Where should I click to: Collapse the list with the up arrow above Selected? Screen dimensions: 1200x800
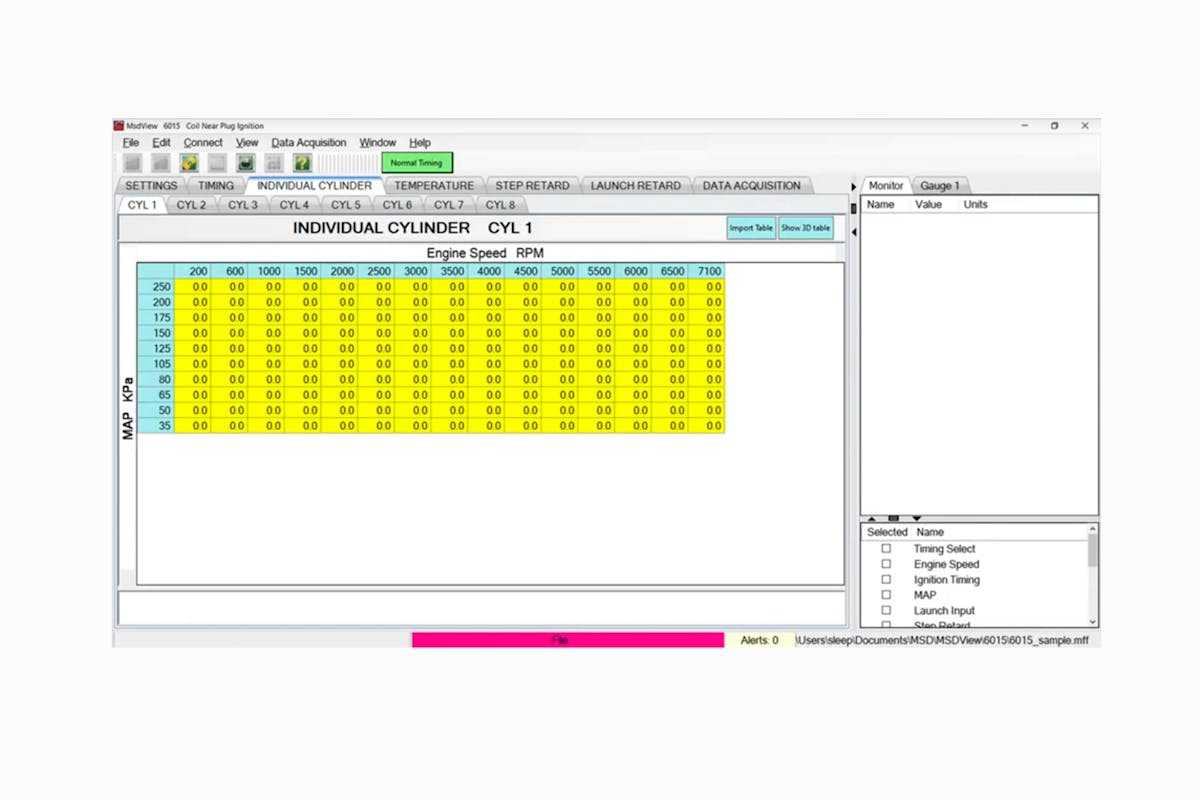coord(871,518)
